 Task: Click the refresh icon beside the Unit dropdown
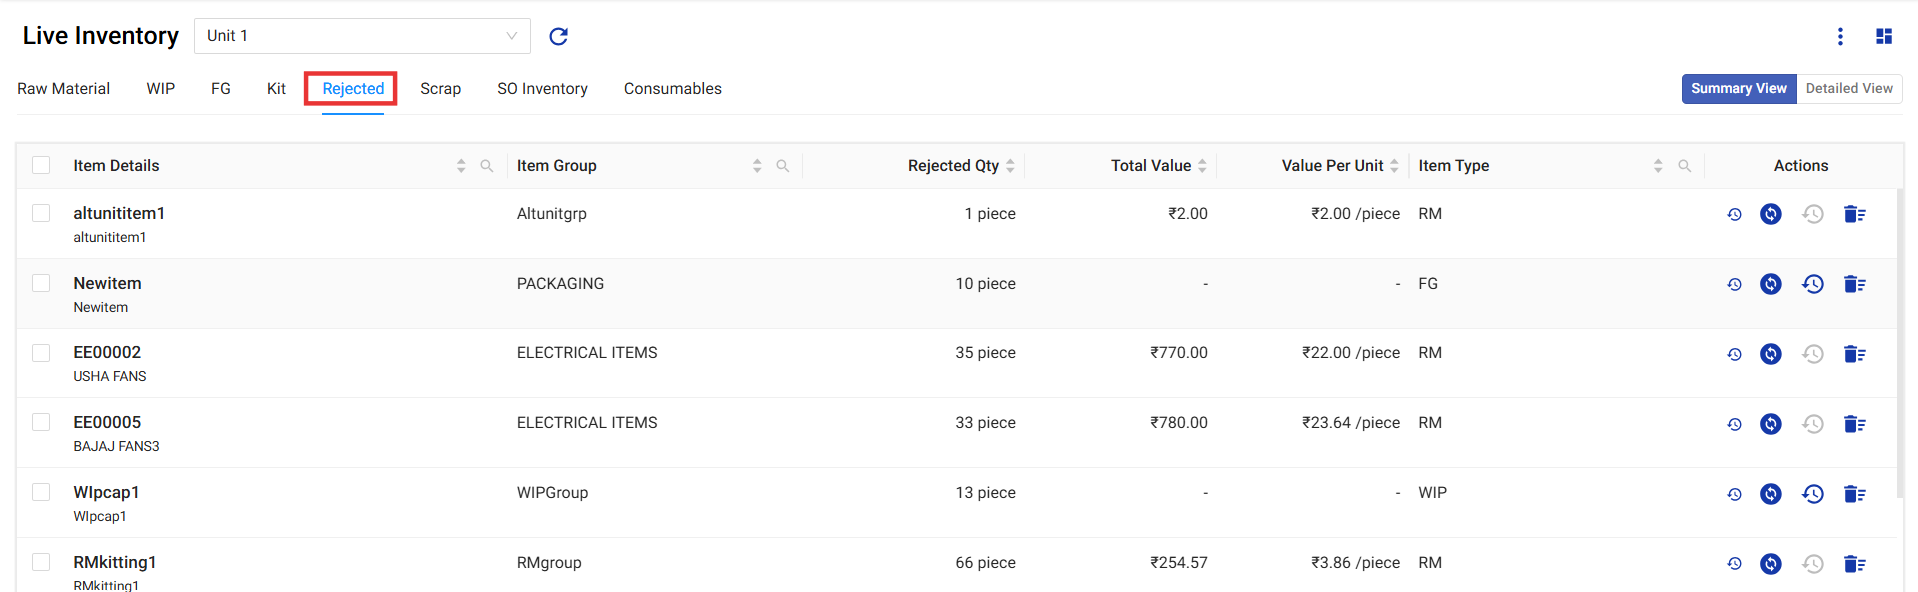coord(558,37)
